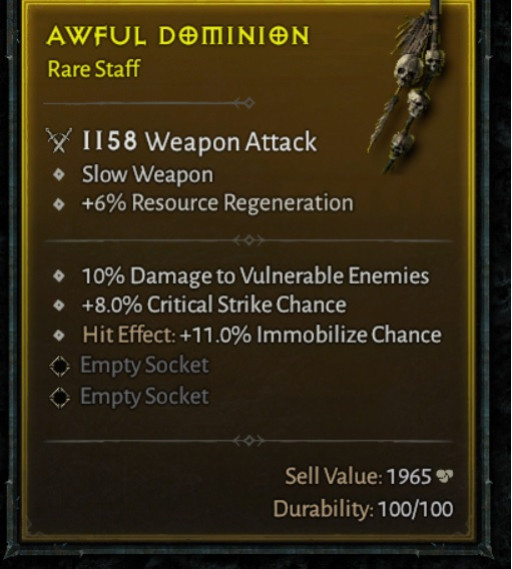This screenshot has width=512, height=569.
Task: Click the crossed swords Weapon Attack icon
Action: coord(59,140)
